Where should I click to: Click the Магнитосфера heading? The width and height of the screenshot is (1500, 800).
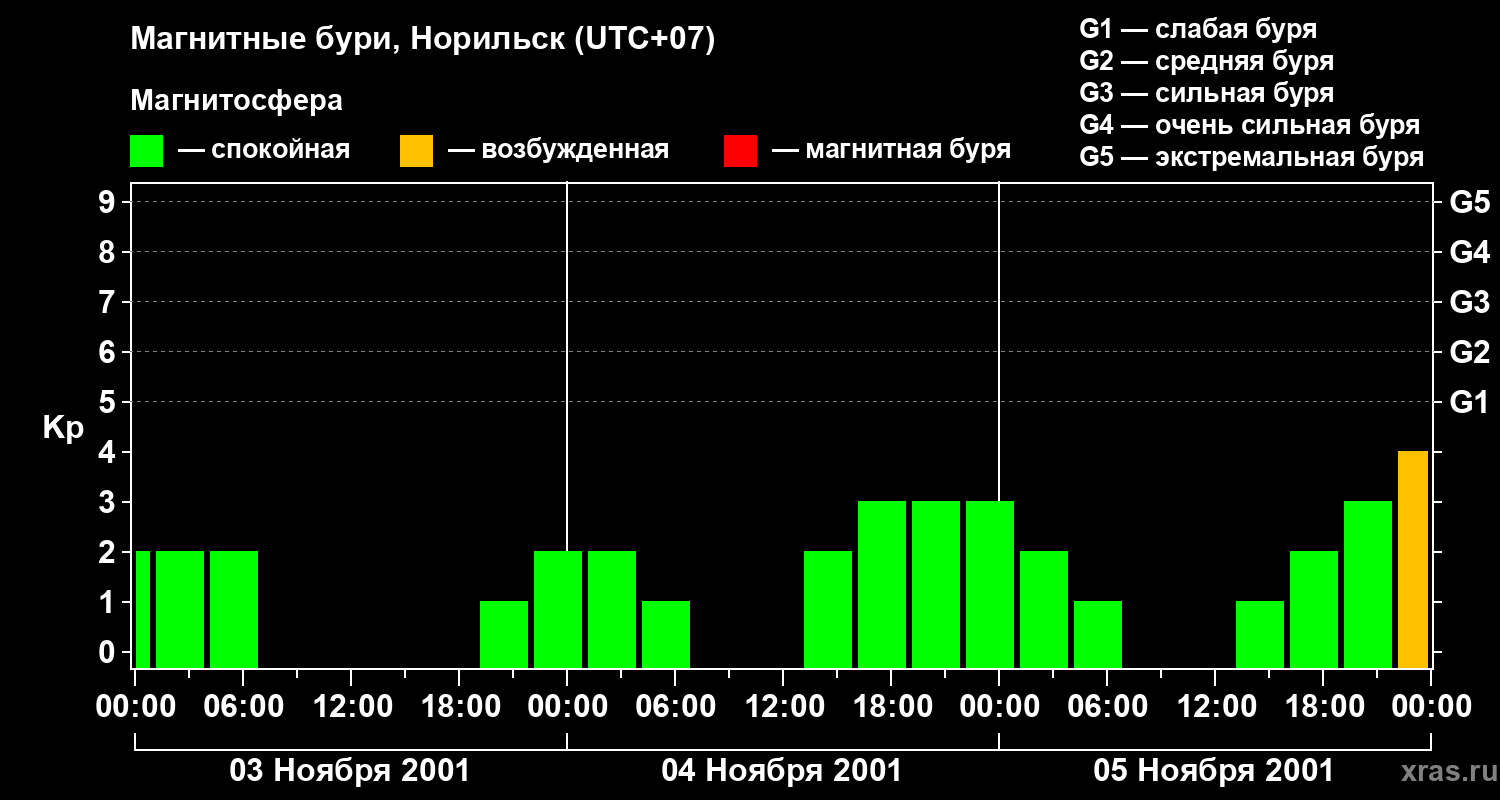tap(236, 101)
